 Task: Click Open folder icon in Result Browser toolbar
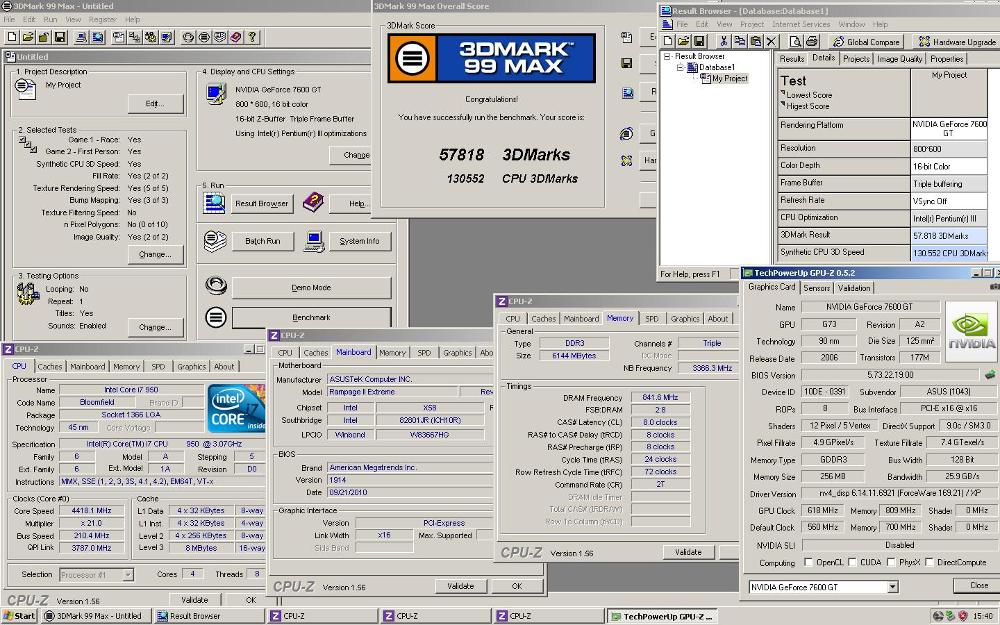click(x=683, y=41)
